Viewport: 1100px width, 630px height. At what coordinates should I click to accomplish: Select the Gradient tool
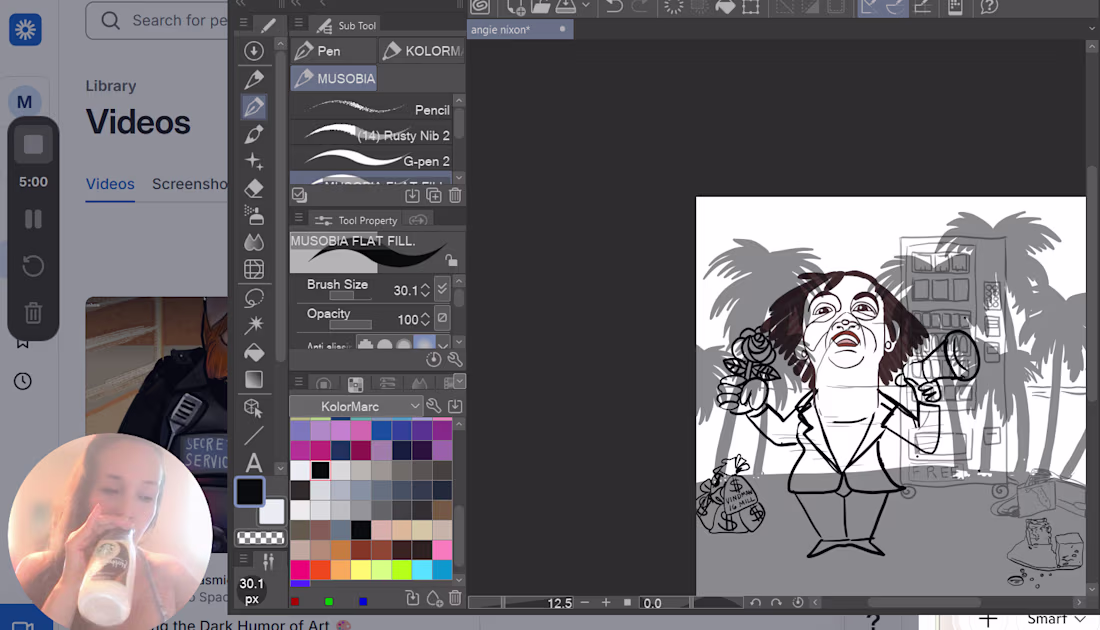click(254, 380)
